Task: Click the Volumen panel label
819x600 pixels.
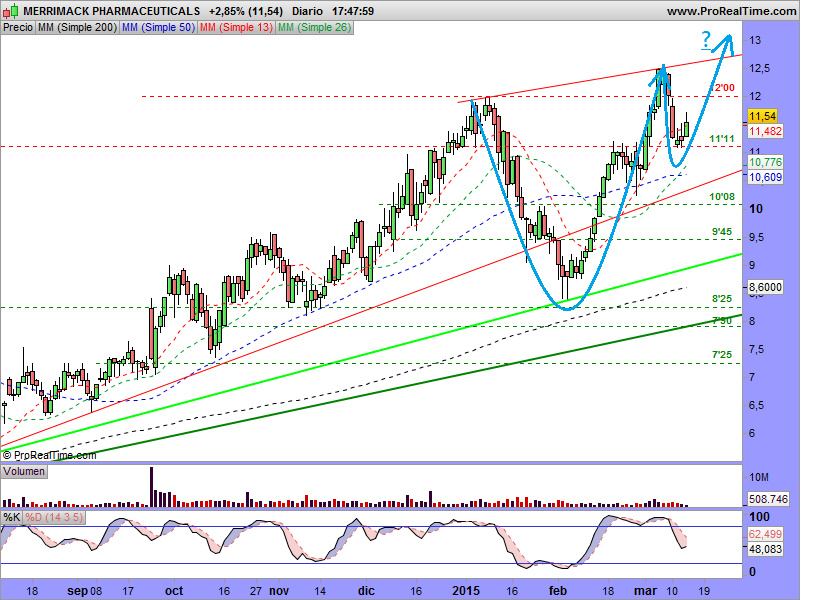Action: [x=24, y=472]
